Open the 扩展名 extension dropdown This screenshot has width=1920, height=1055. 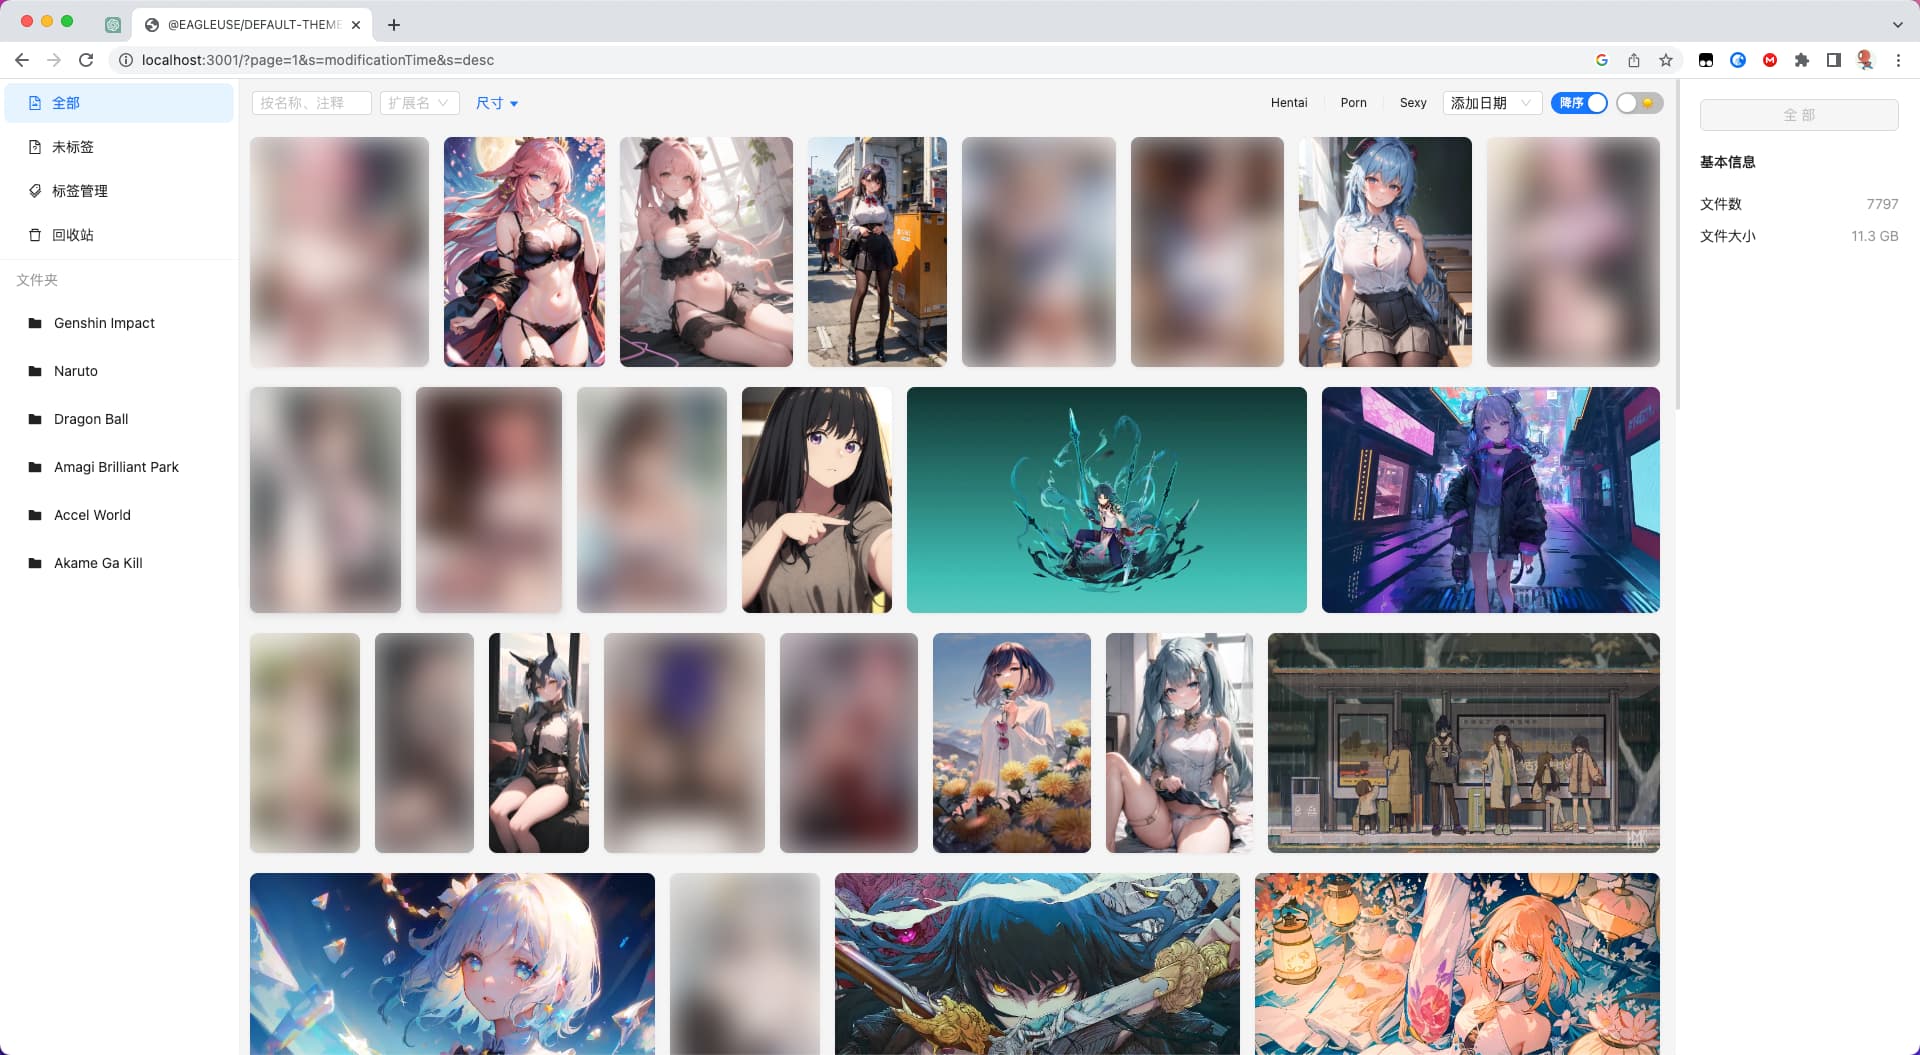pos(419,103)
